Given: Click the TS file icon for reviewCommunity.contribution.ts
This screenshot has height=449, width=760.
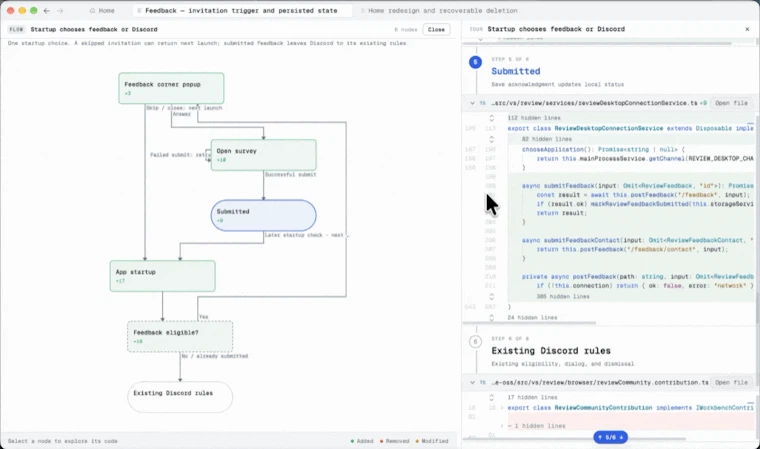Looking at the screenshot, I should [x=482, y=383].
